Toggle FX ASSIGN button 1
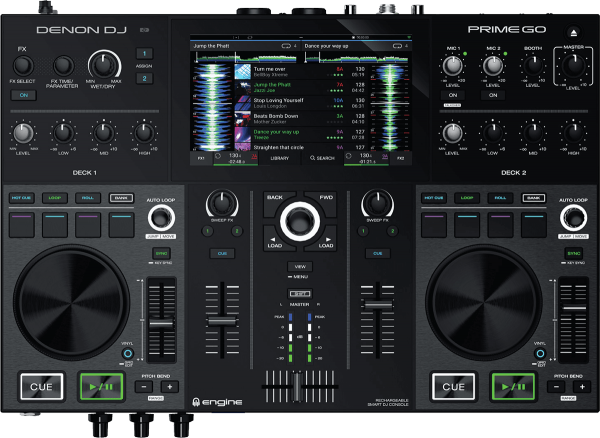Viewport: 600px width, 438px height. point(144,54)
